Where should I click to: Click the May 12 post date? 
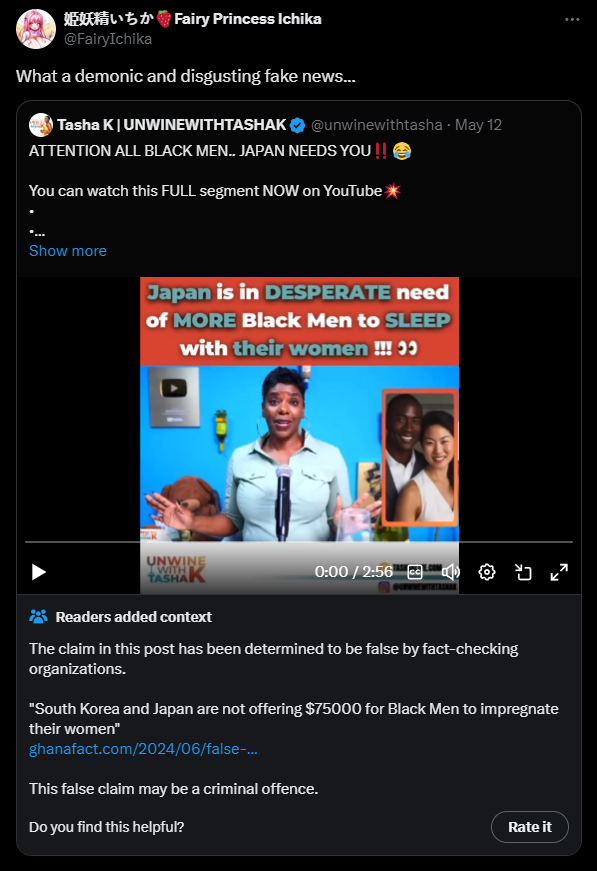coord(478,125)
